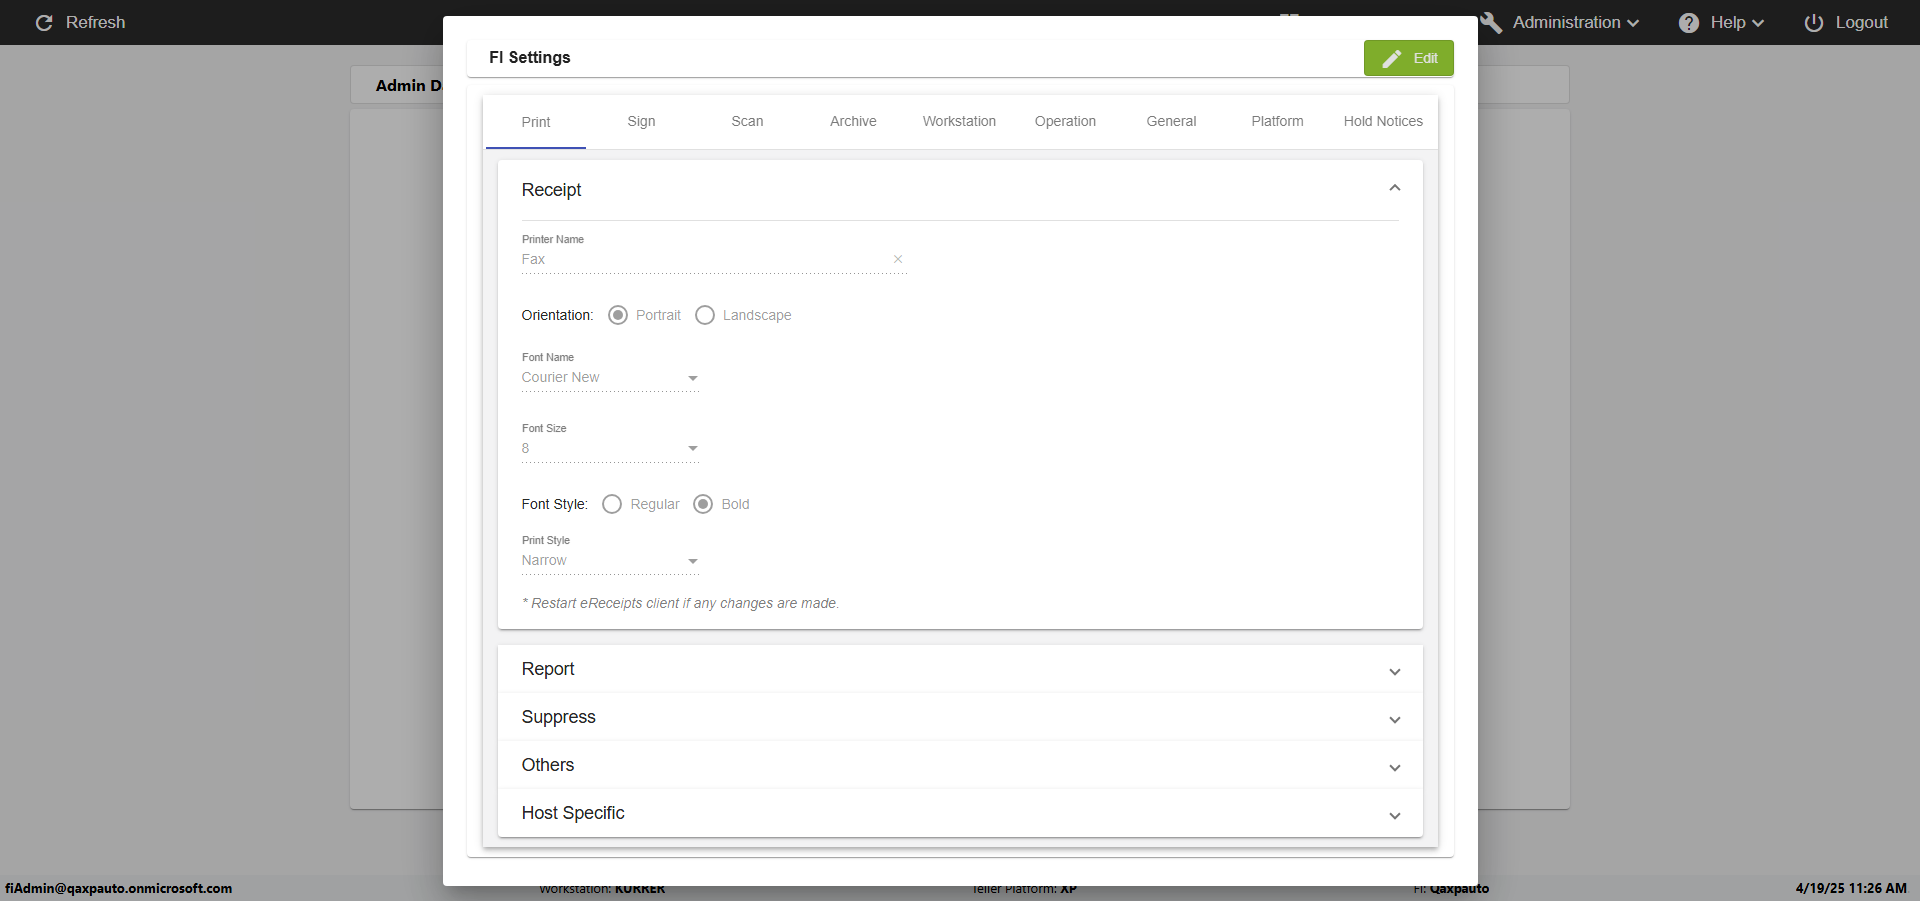Switch to the Sign tab
The height and width of the screenshot is (901, 1920).
[x=641, y=121]
